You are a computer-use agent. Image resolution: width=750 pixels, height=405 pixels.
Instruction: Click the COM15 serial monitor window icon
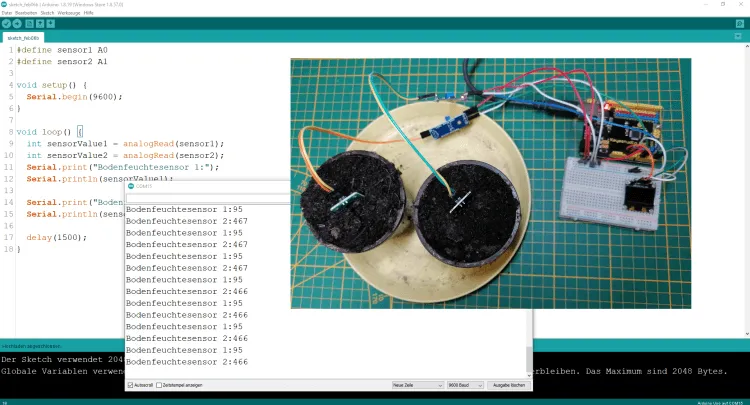click(130, 186)
